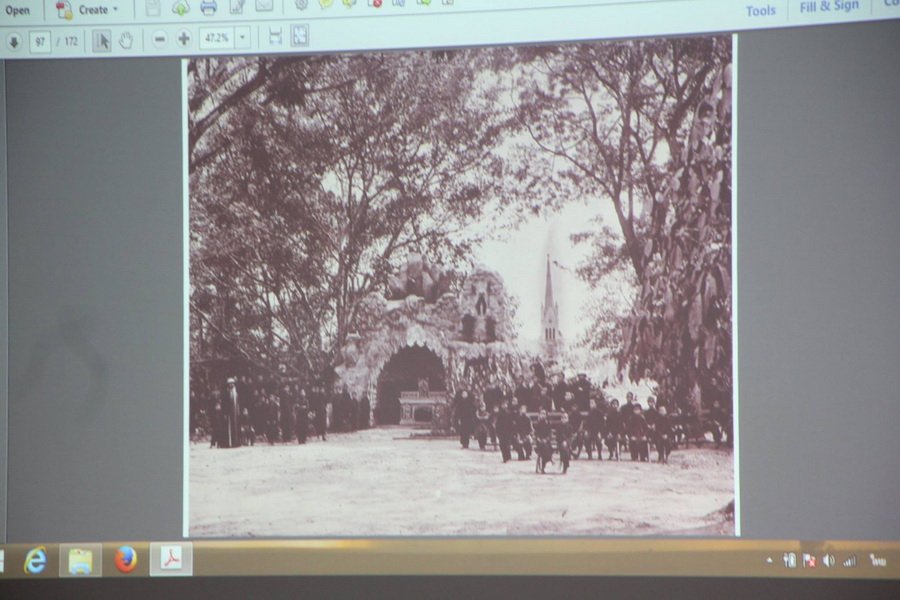Open the gear settings toolbar icon
Screen dimensions: 900x600
[301, 5]
